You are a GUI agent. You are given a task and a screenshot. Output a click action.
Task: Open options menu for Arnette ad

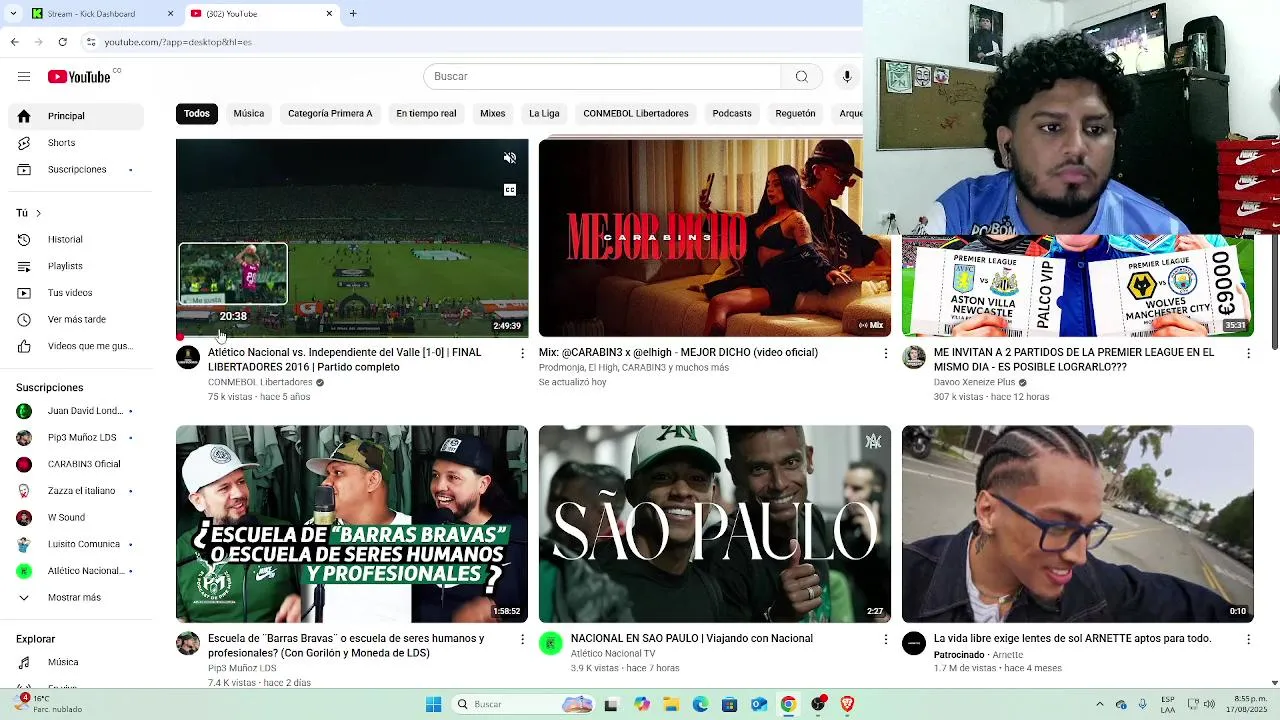click(x=1248, y=639)
